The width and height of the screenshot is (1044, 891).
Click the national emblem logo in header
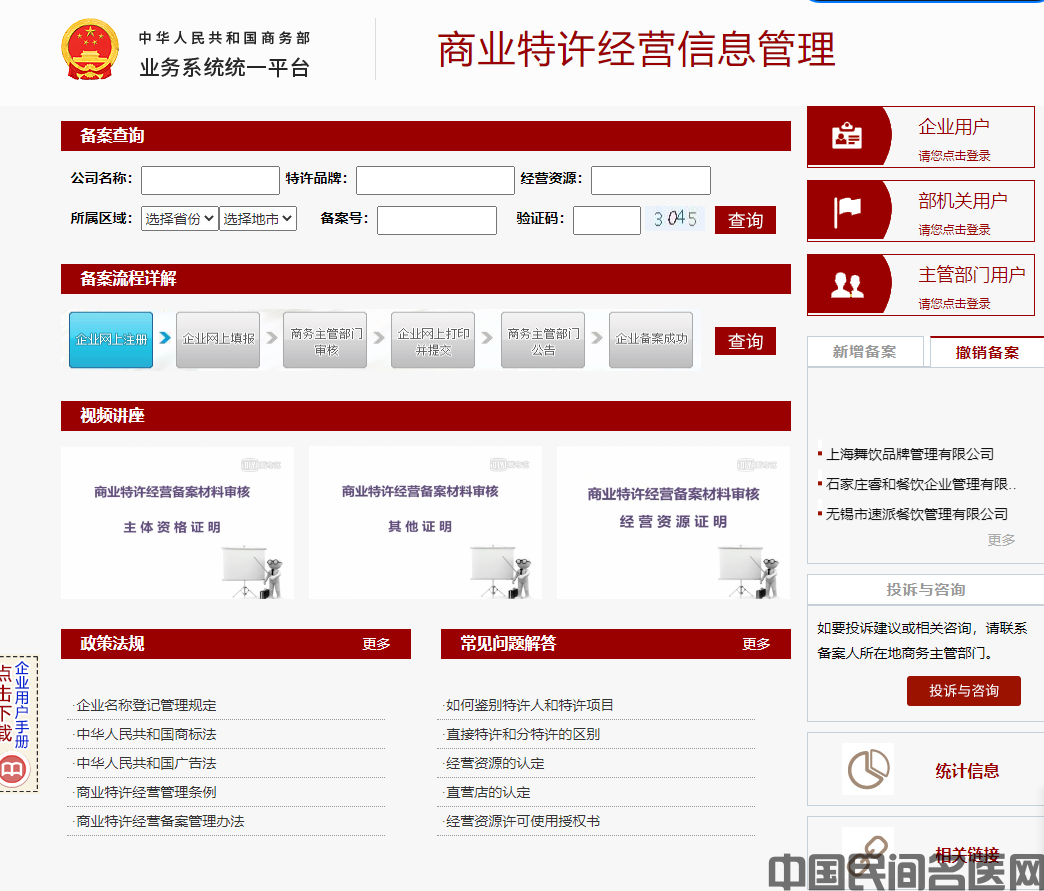(x=90, y=50)
